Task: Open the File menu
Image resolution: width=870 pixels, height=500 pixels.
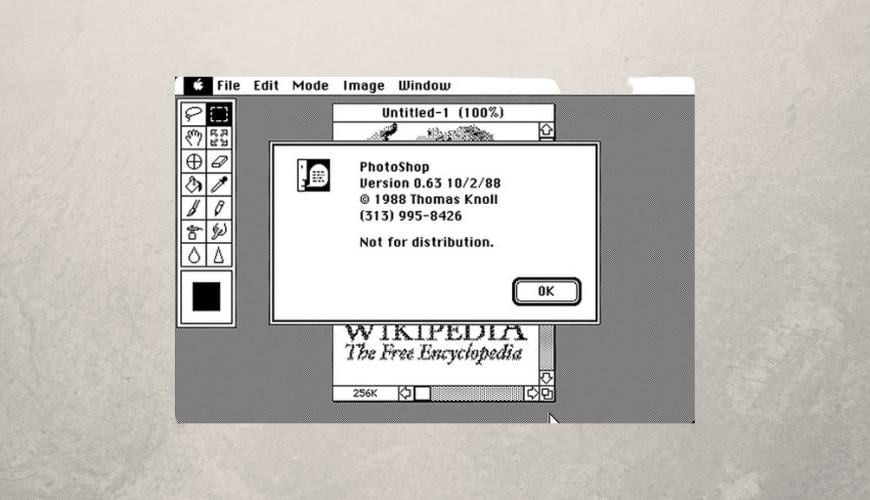Action: click(x=229, y=85)
